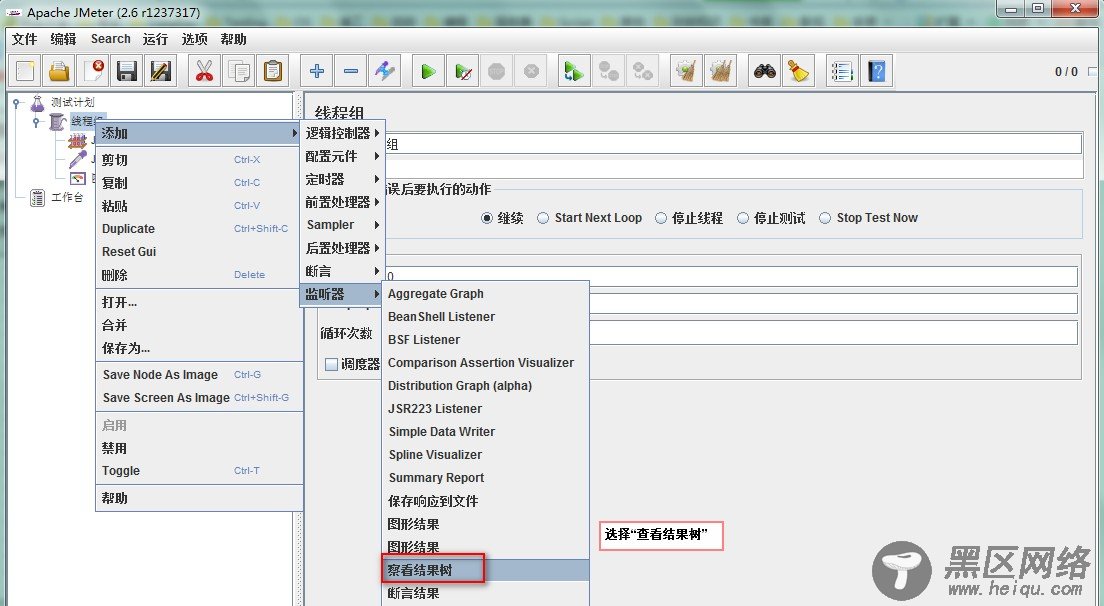The height and width of the screenshot is (606, 1104).
Task: Open the 文件 menu
Action: pyautogui.click(x=25, y=39)
